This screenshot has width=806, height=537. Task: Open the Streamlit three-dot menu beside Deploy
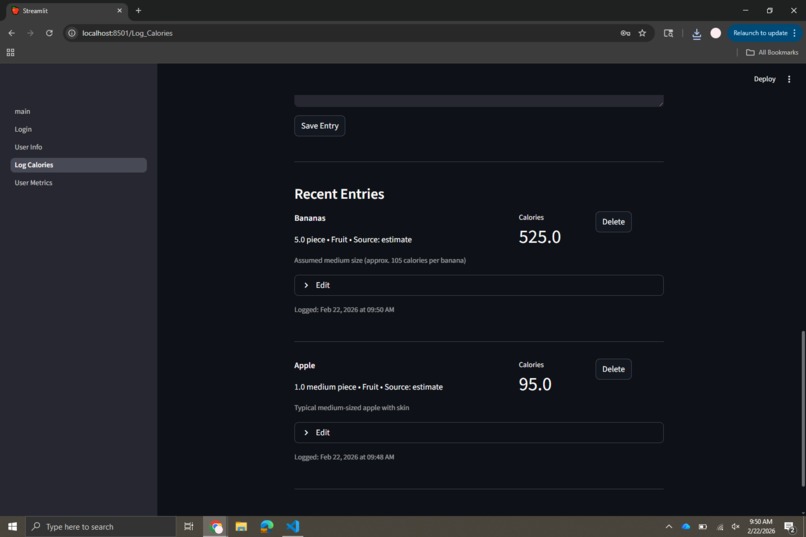(x=789, y=79)
